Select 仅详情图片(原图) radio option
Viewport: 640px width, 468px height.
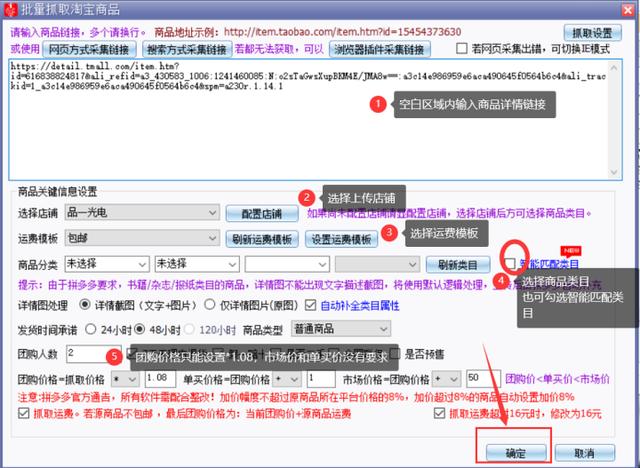tap(209, 304)
